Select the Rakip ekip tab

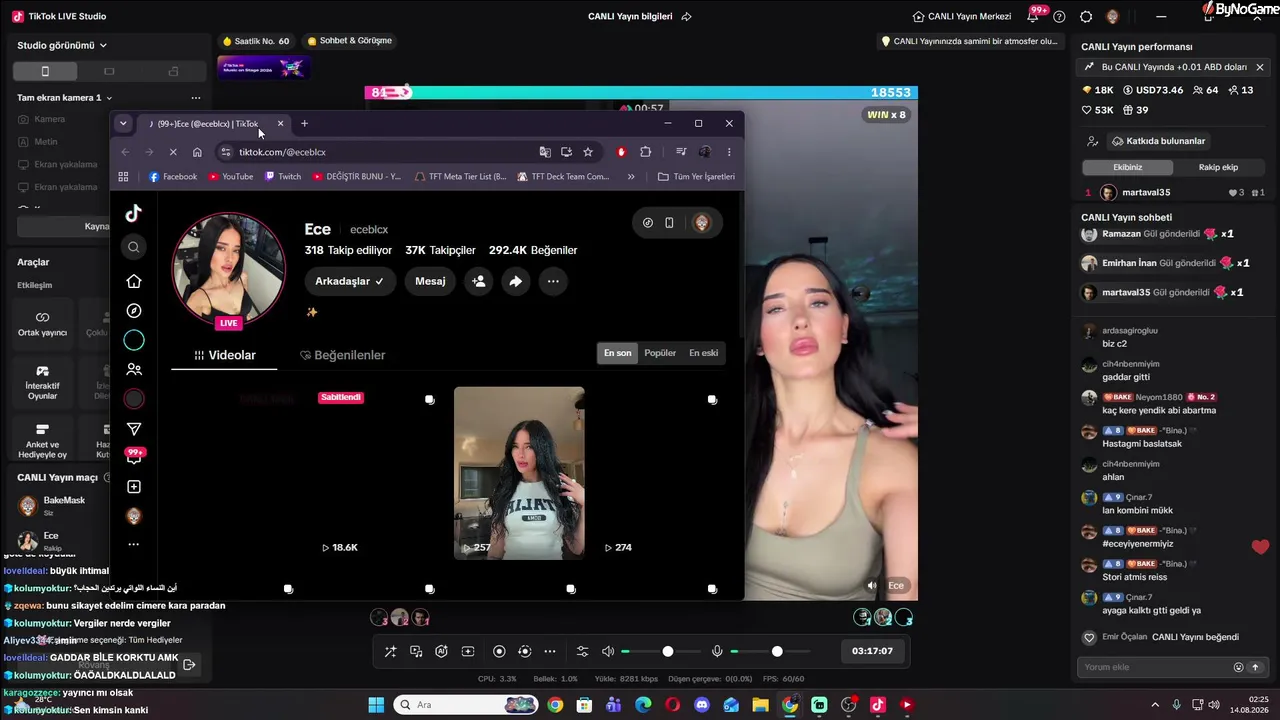click(1218, 167)
